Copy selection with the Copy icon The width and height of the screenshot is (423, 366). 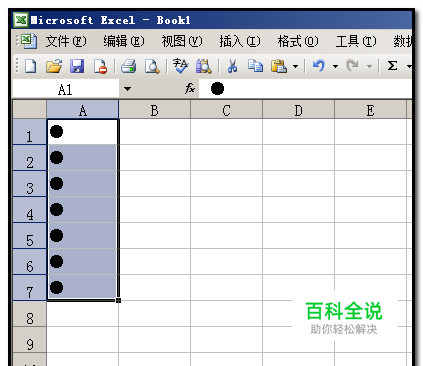(255, 66)
